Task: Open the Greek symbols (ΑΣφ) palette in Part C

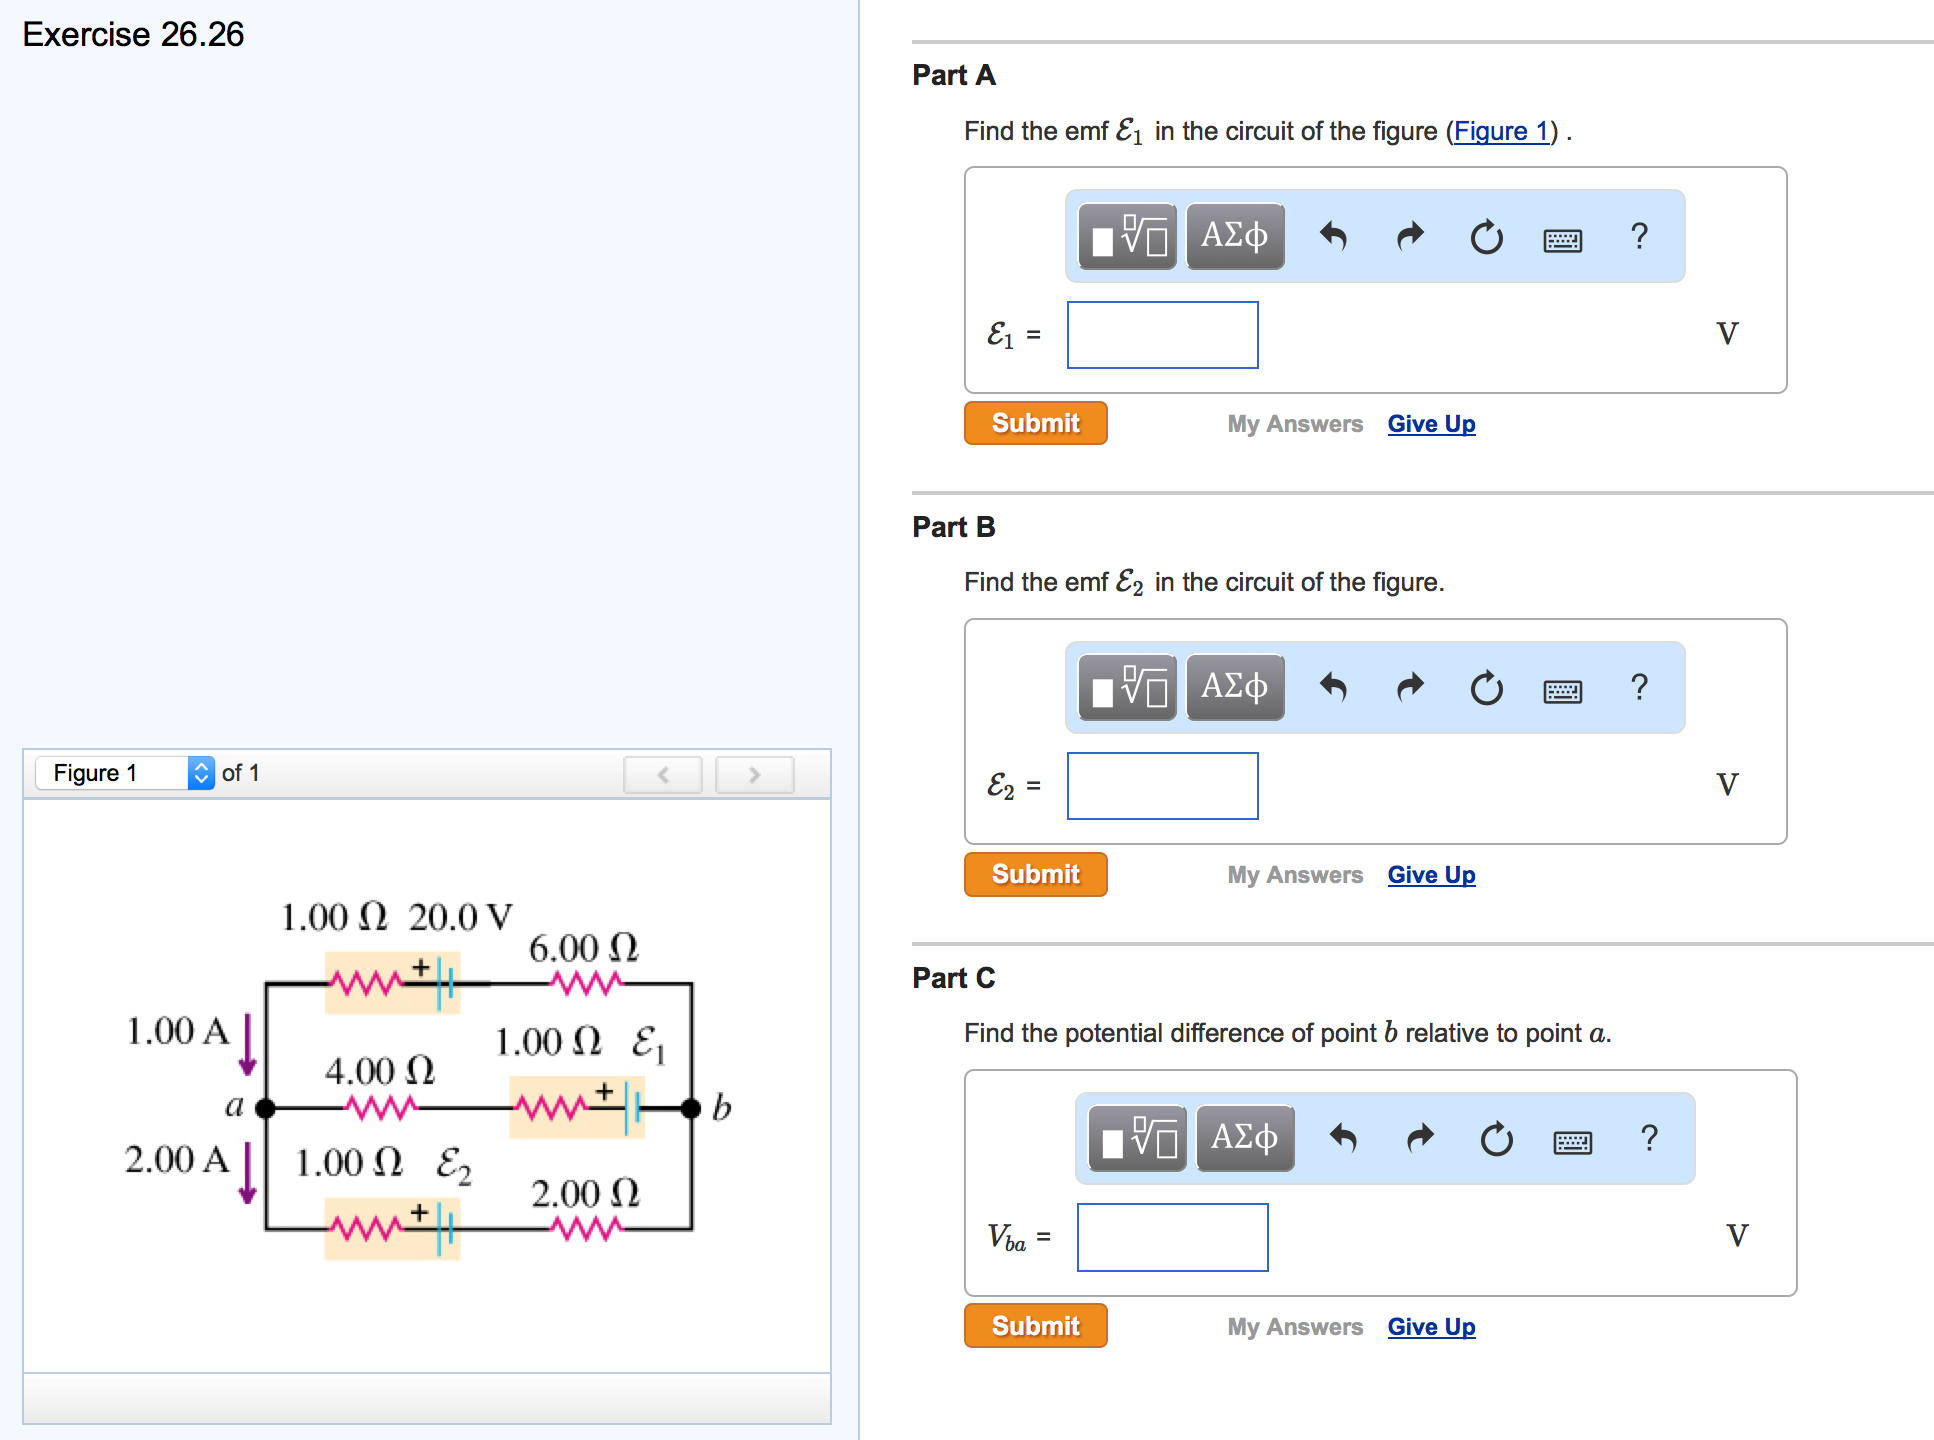Action: pyautogui.click(x=1245, y=1138)
